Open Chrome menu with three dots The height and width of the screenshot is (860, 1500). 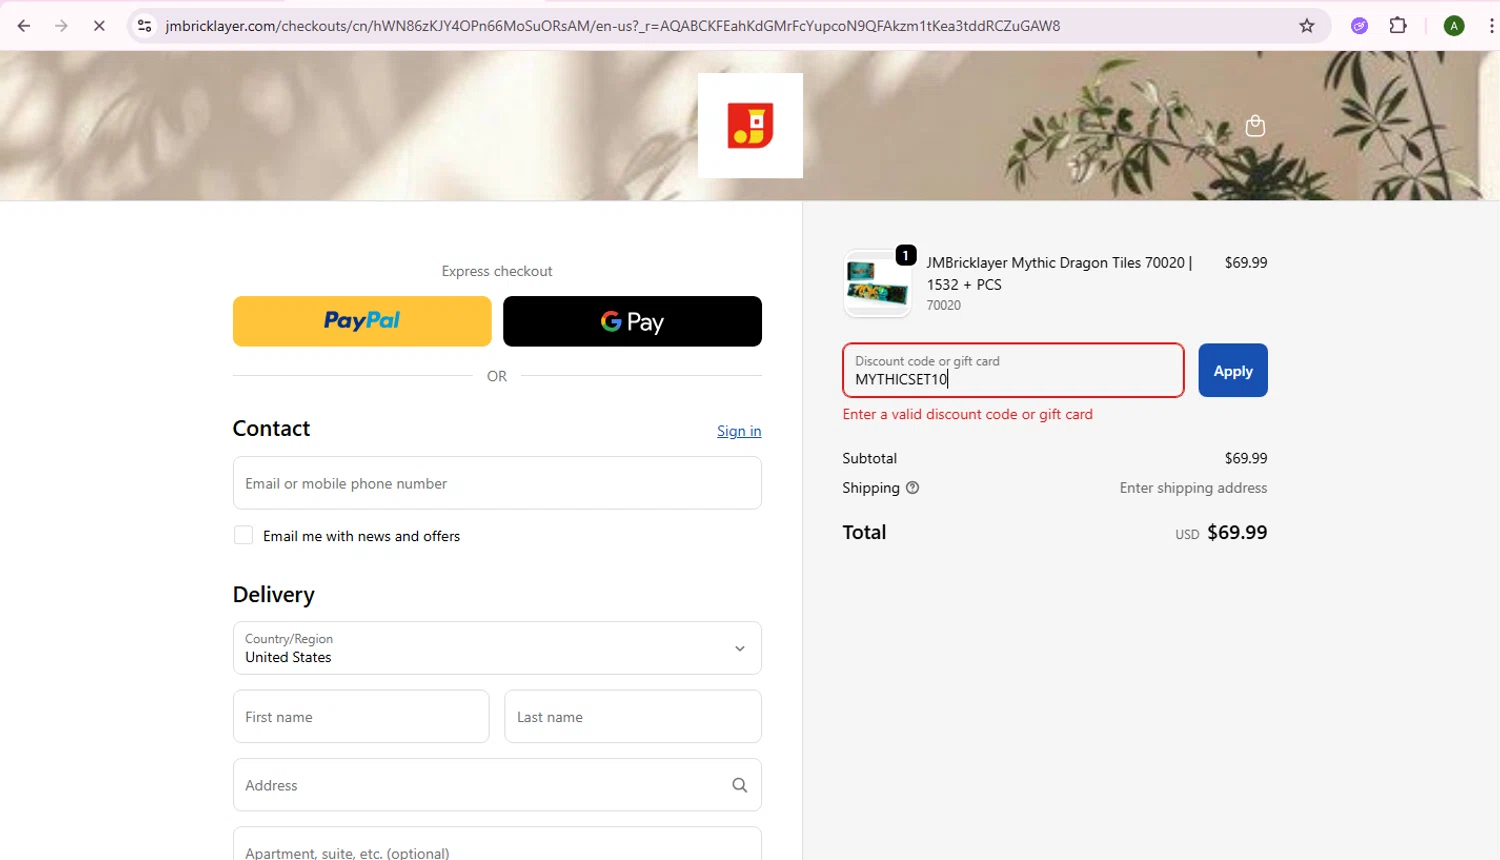1491,26
